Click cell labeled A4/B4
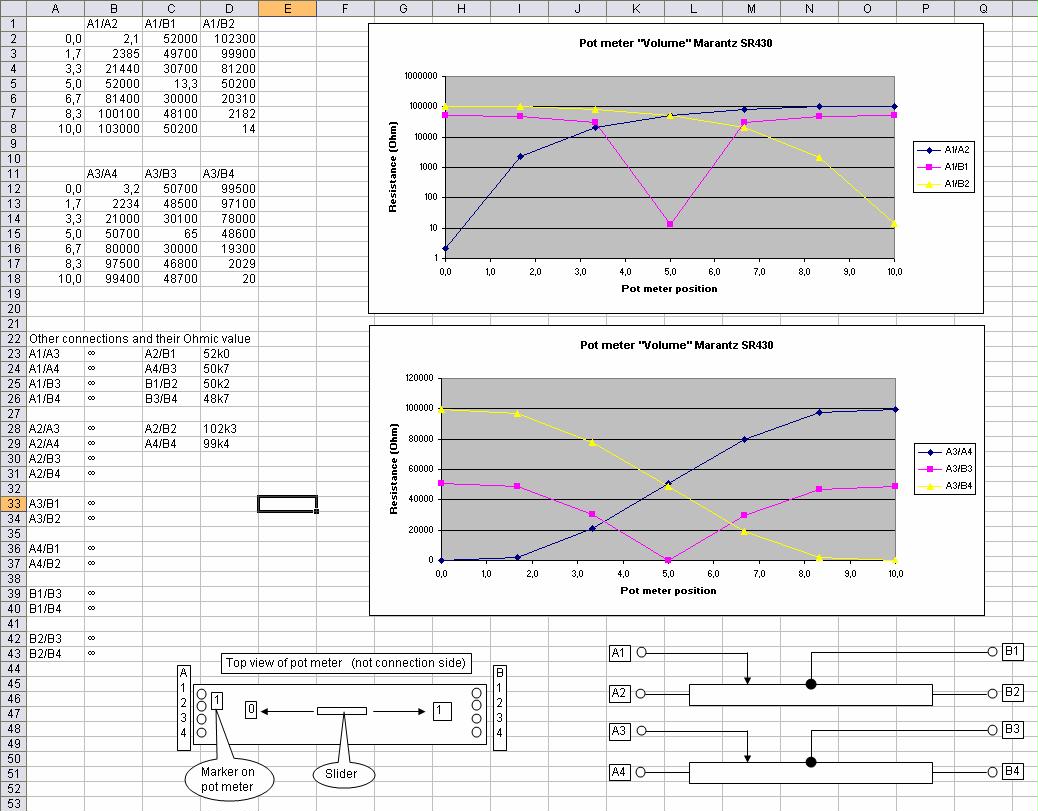Screen dimensions: 1038x811 [x=171, y=444]
